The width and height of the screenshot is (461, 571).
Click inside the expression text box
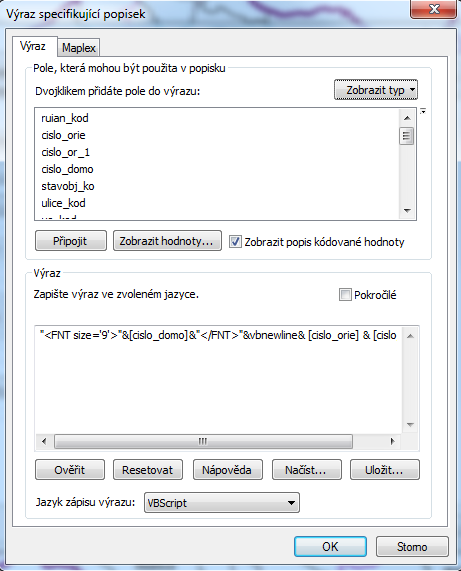pyautogui.click(x=218, y=379)
